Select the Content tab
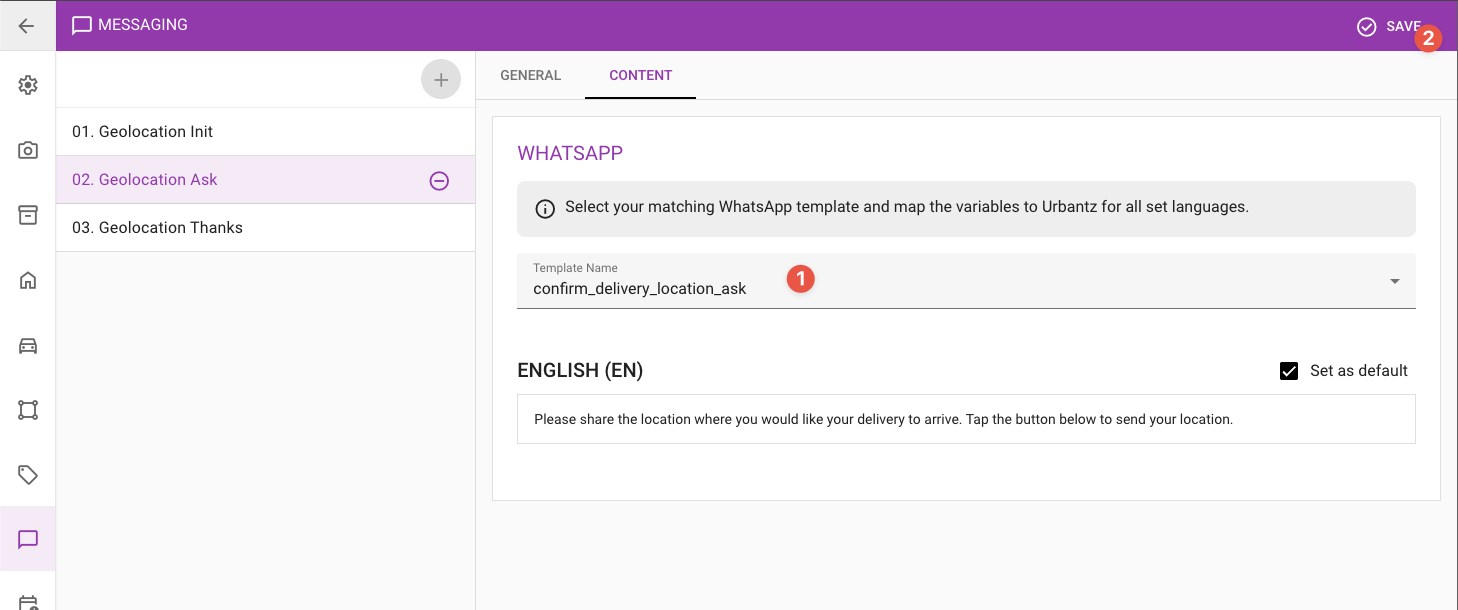The height and width of the screenshot is (610, 1458). click(641, 75)
